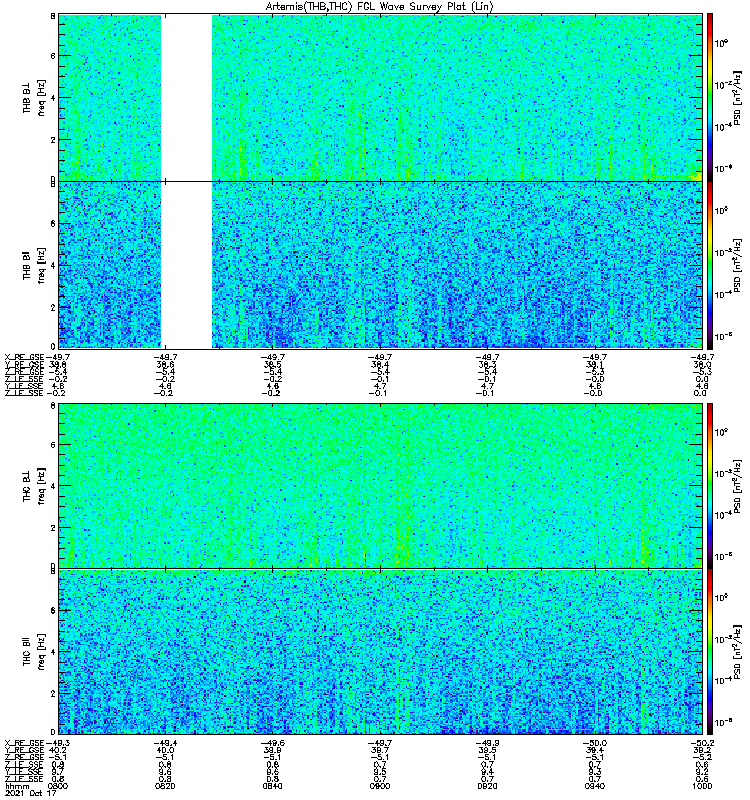Click the 2 Hz tick label of the THB B∥ axis
750x800 pixels.
tap(53, 307)
